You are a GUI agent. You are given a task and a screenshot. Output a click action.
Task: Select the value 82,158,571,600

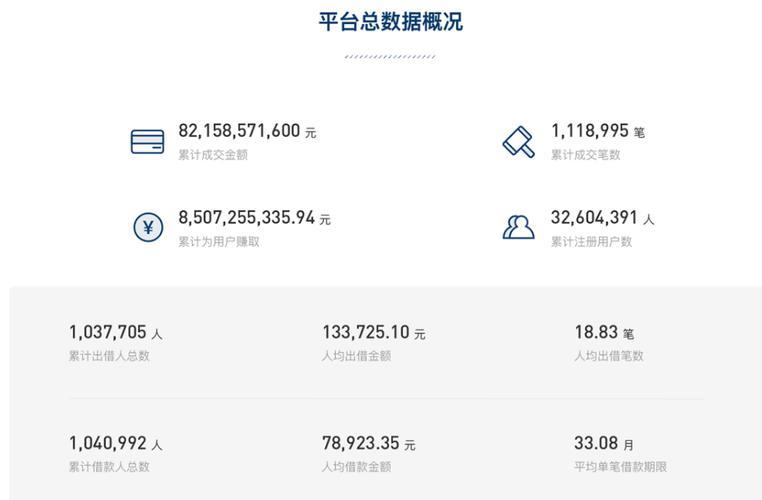click(239, 131)
